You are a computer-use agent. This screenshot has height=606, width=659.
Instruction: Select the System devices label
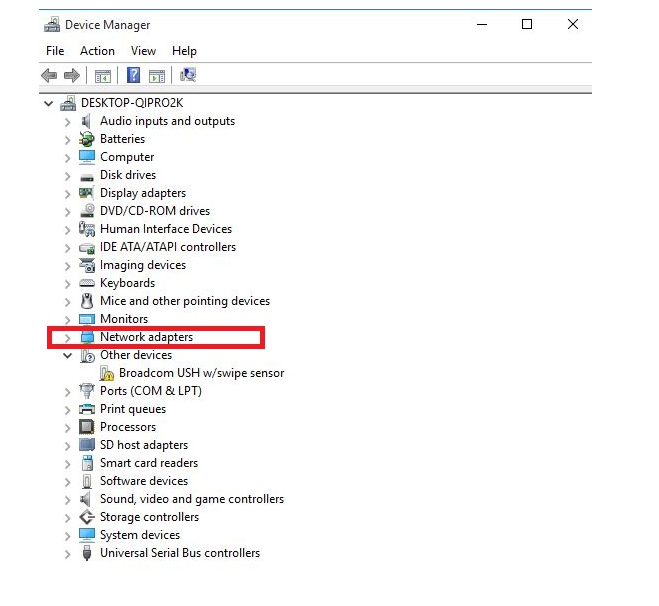point(140,535)
